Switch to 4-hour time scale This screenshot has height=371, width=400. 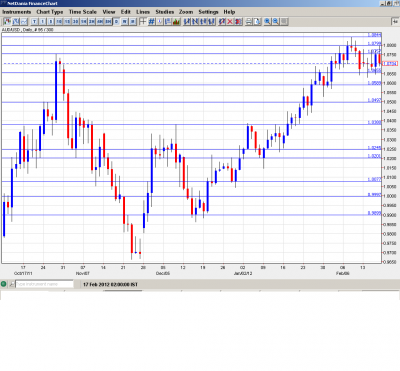pyautogui.click(x=100, y=22)
